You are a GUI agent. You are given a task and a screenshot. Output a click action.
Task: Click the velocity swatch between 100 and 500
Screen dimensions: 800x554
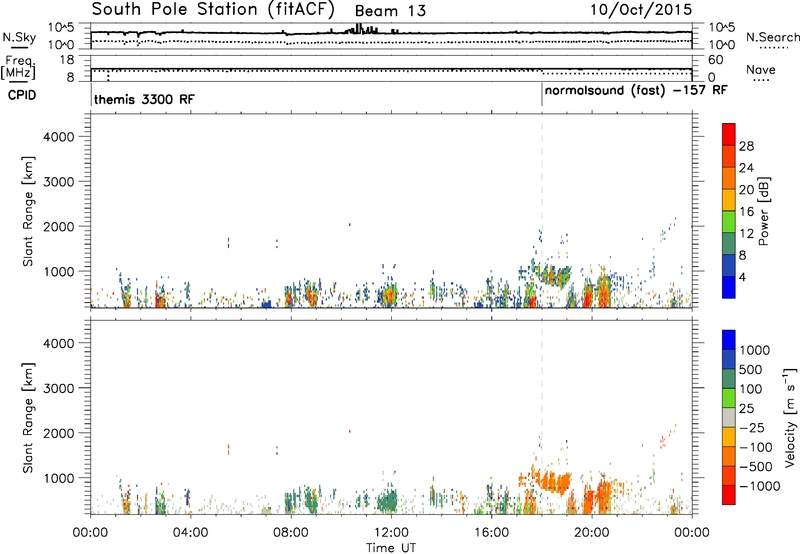729,379
